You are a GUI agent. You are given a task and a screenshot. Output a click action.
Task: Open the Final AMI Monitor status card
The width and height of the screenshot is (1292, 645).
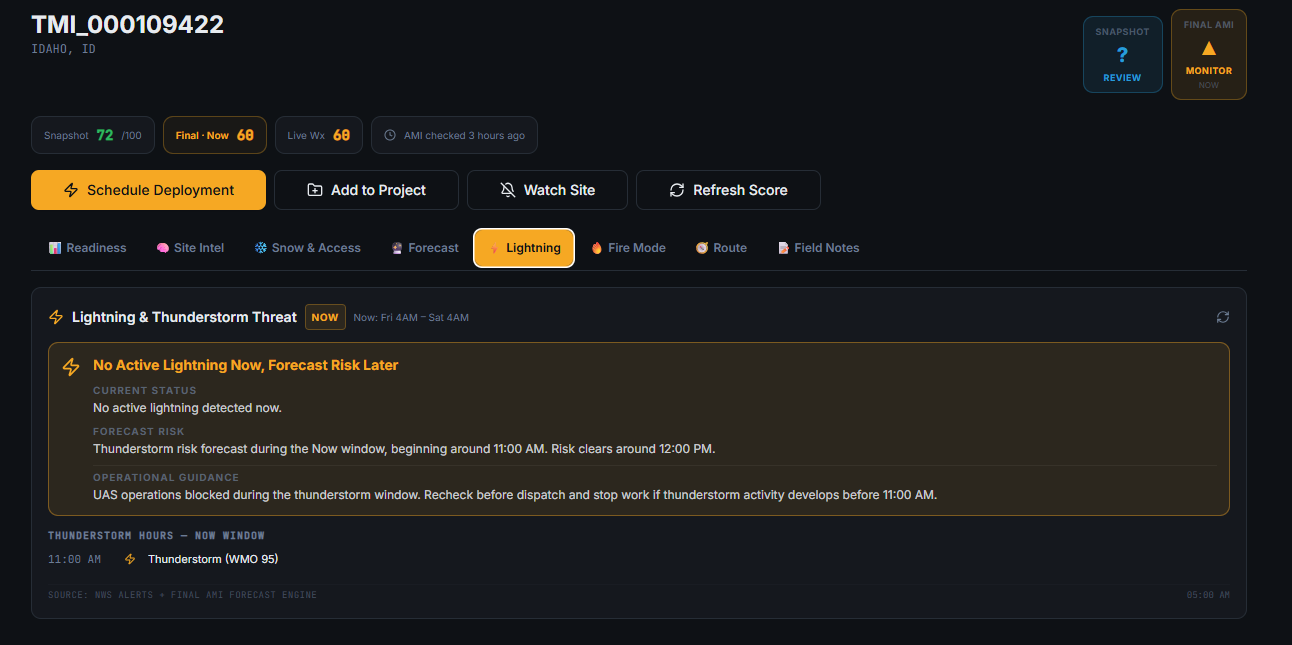pos(1209,54)
